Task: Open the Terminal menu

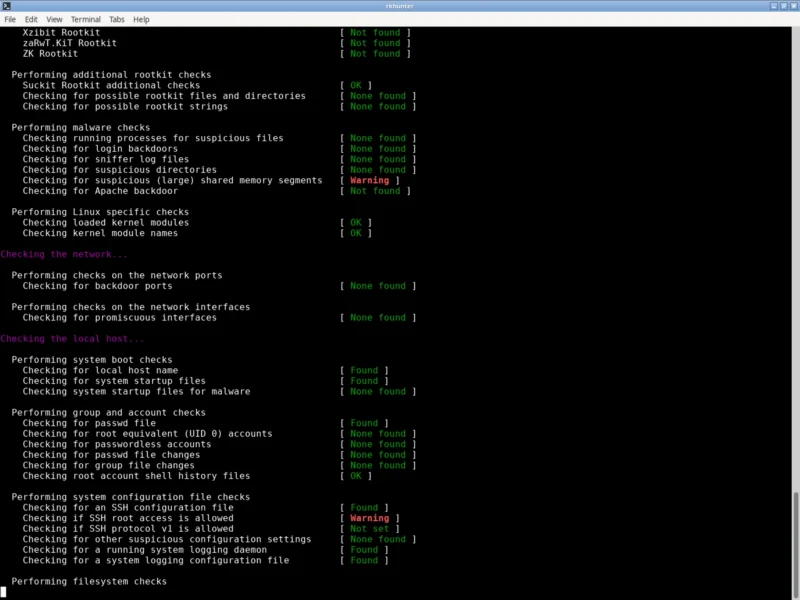Action: [86, 19]
